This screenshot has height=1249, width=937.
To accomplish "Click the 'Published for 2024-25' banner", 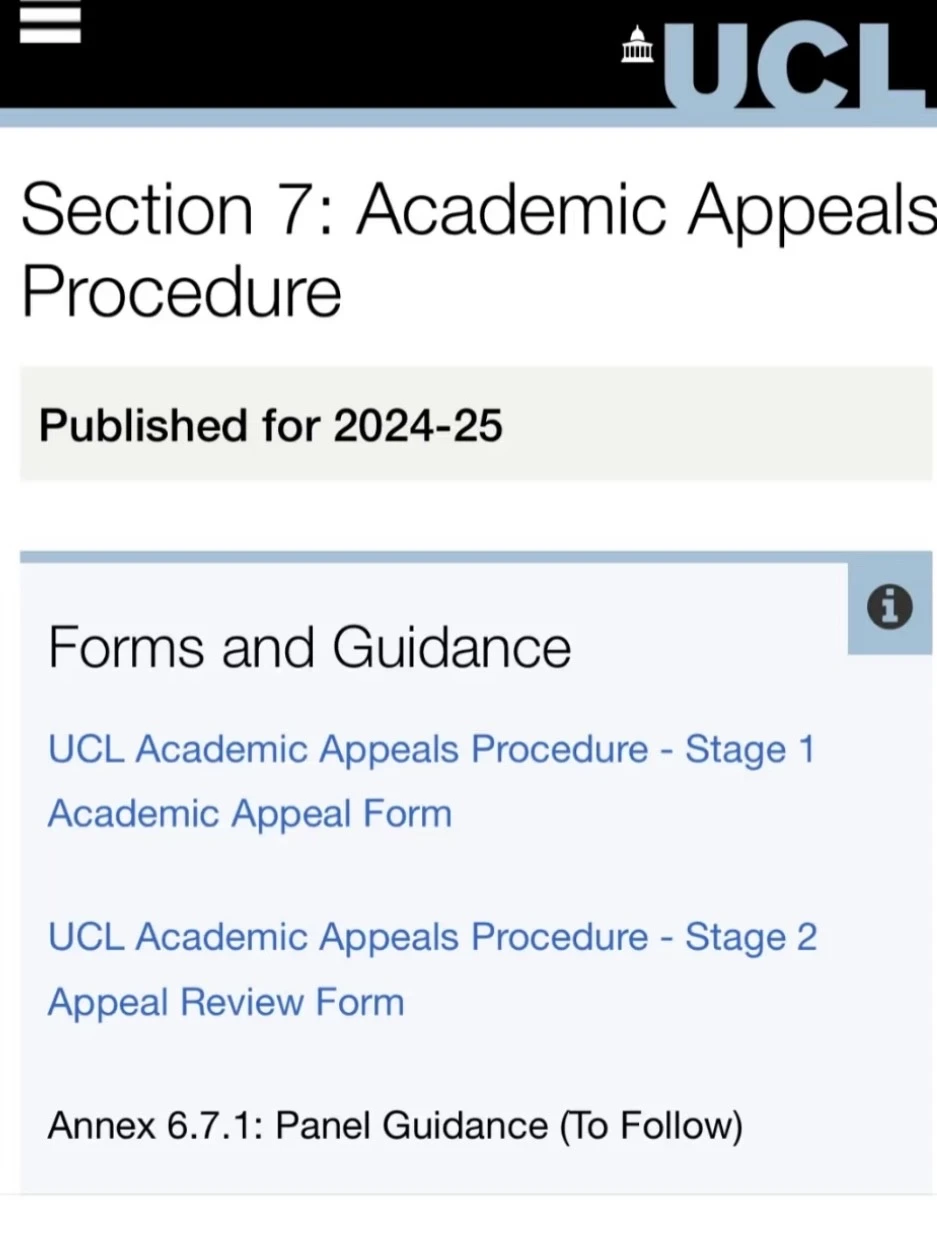I will [x=476, y=424].
